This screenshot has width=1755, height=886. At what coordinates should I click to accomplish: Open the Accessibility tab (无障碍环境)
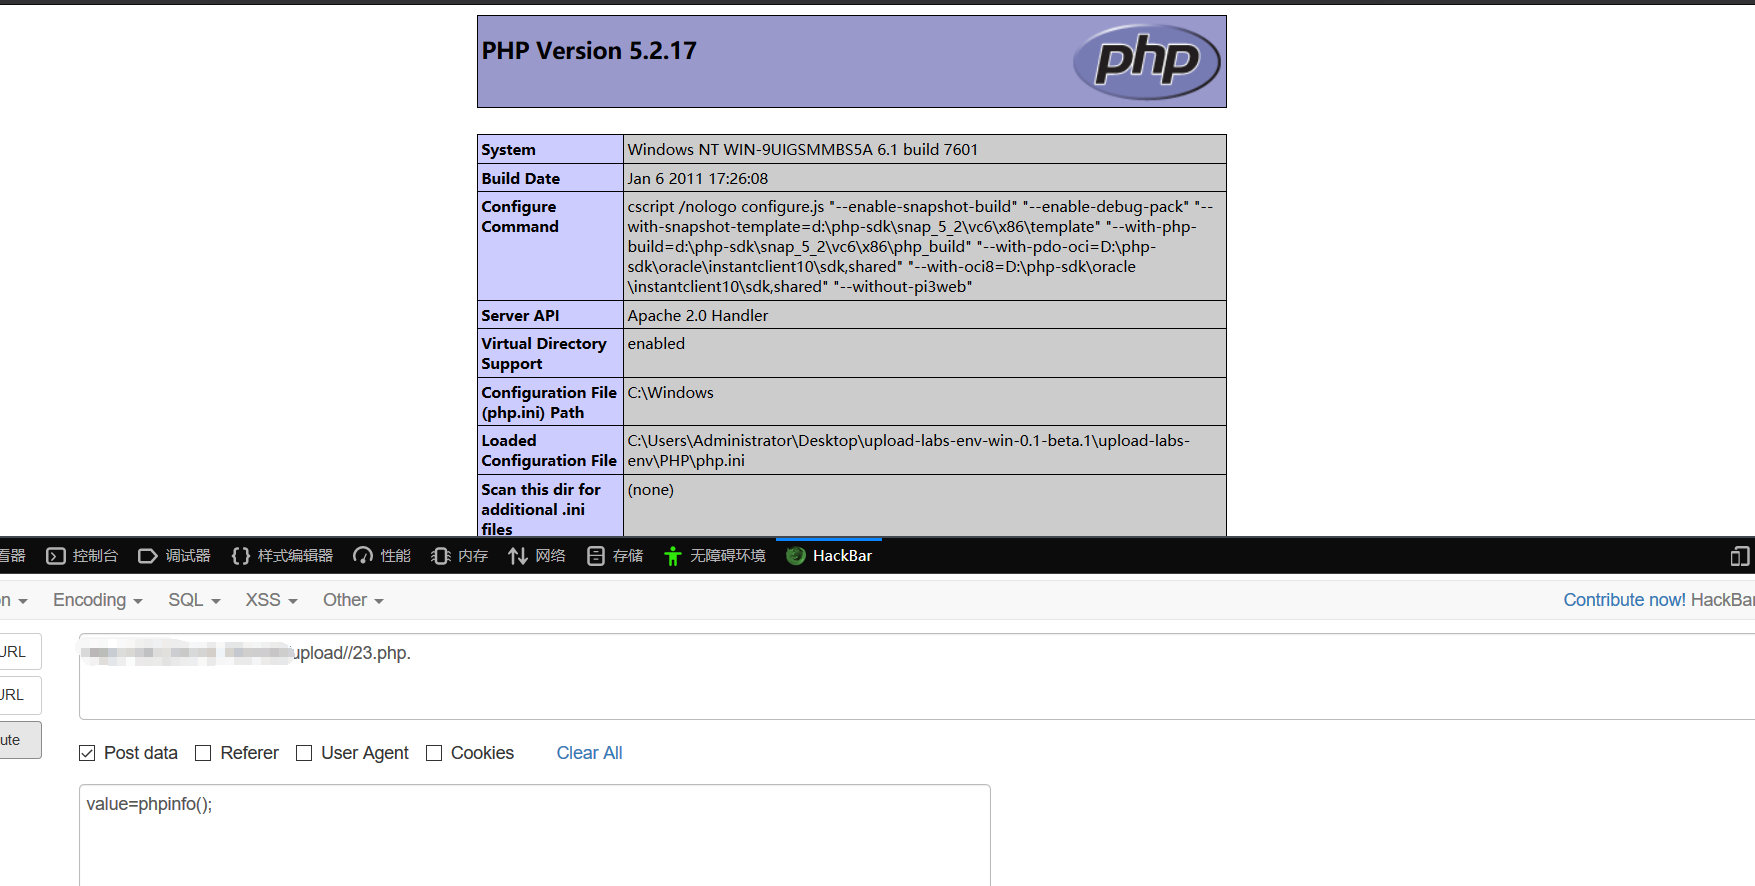[715, 556]
